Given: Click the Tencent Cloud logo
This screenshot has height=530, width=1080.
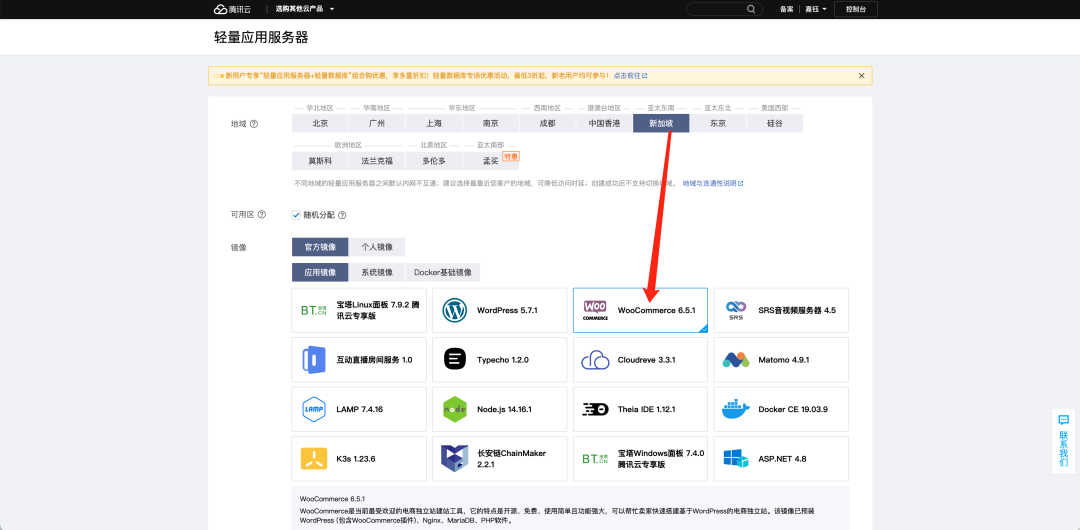Looking at the screenshot, I should pos(232,9).
